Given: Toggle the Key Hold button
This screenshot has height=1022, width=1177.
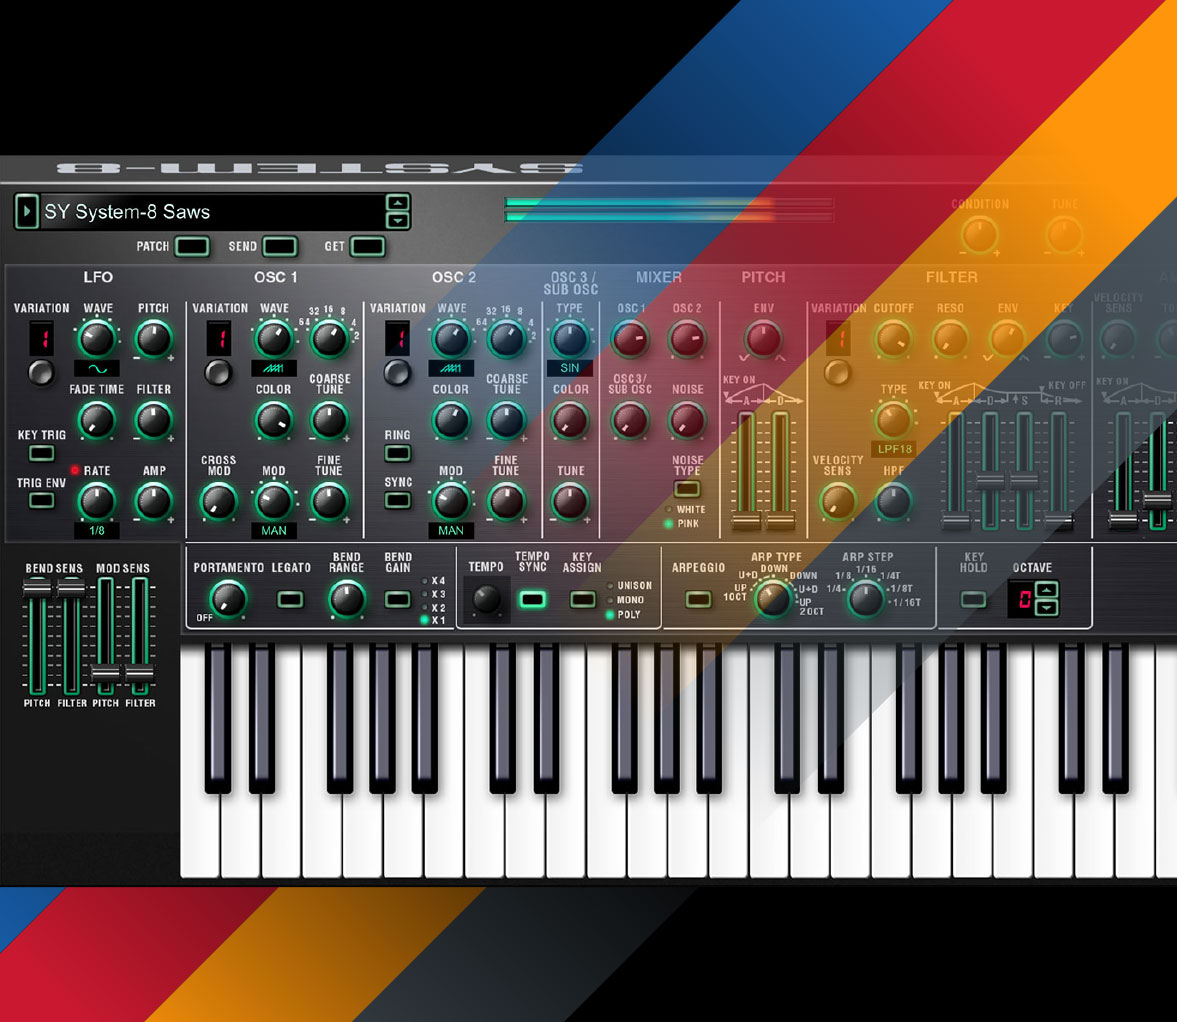Looking at the screenshot, I should click(973, 599).
